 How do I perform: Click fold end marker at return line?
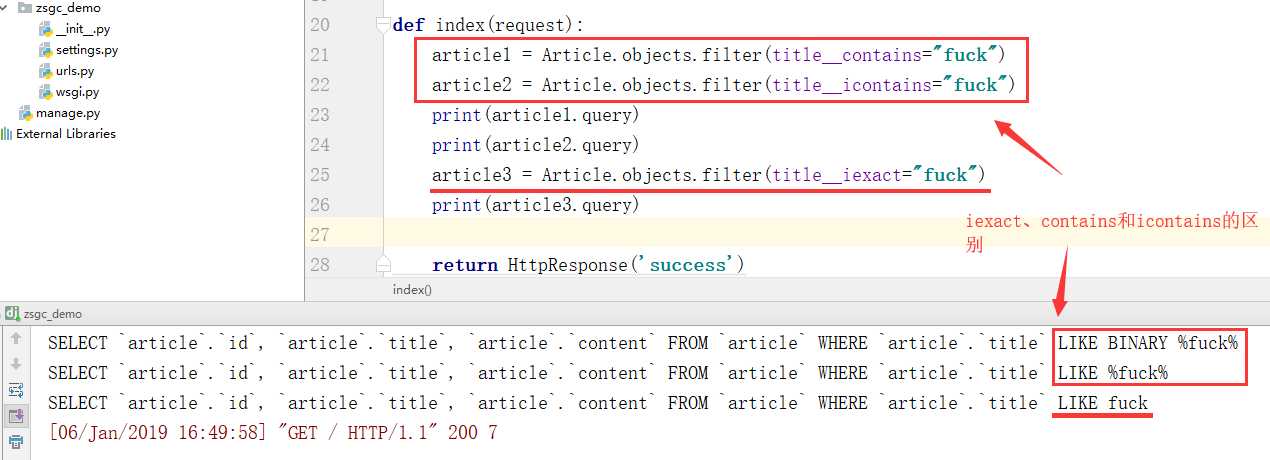point(383,264)
